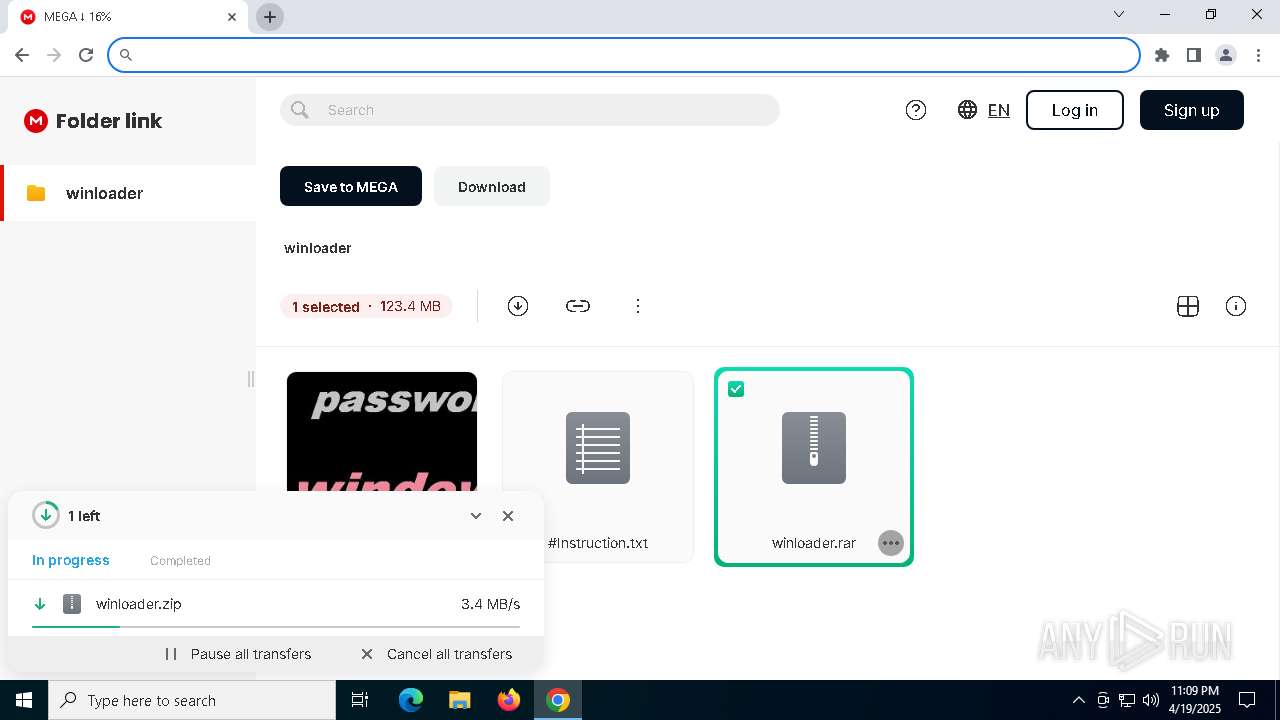The width and height of the screenshot is (1280, 720).
Task: Click the magnifier icon in the MEGA search box
Action: (300, 110)
